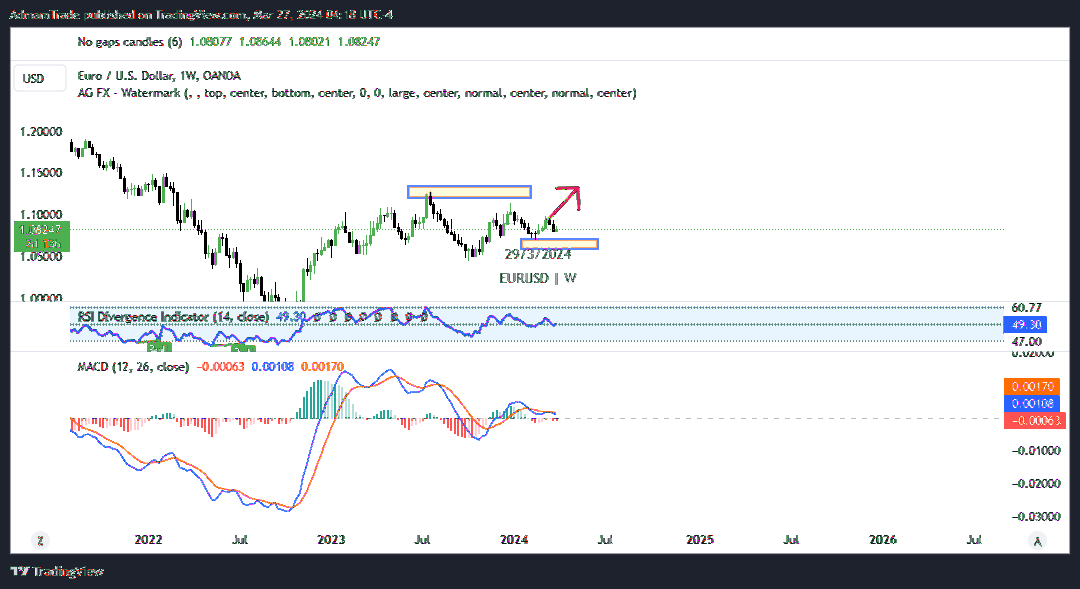Screen dimensions: 1080x589
Task: Click the 'MACD (12, 26, close)' legend
Action: [x=133, y=366]
